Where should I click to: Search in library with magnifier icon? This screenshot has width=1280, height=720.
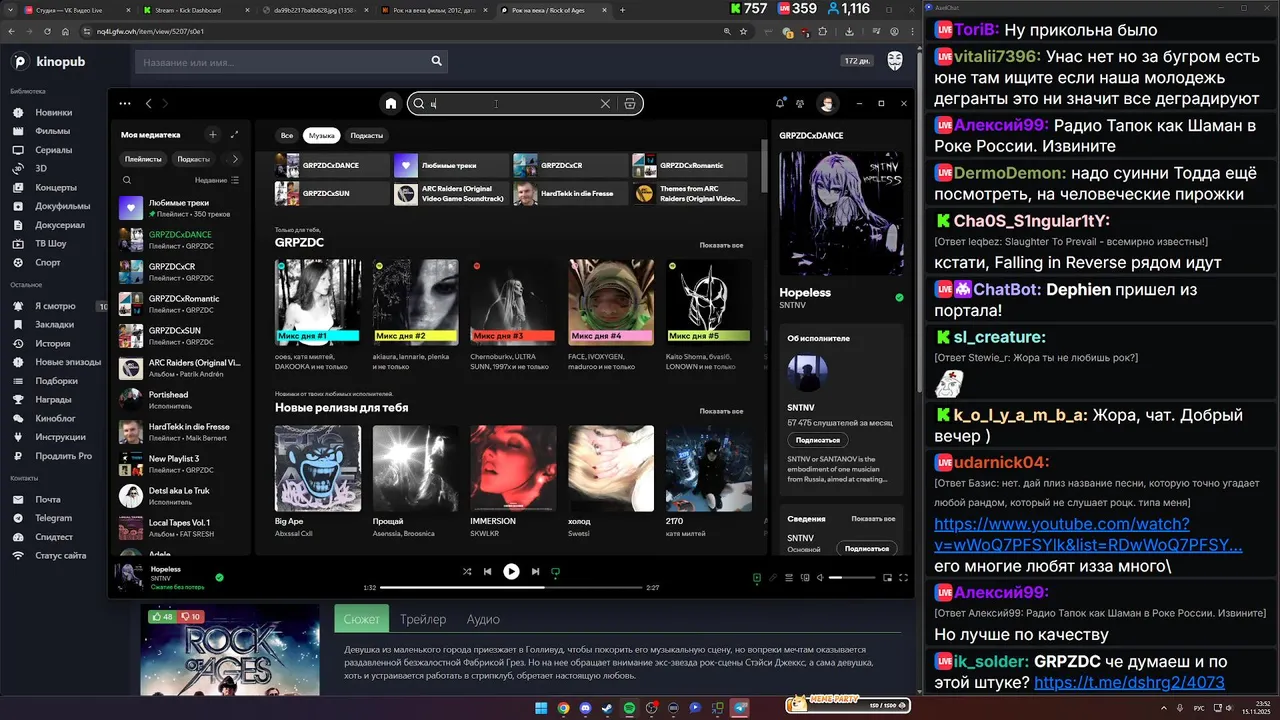coord(127,180)
